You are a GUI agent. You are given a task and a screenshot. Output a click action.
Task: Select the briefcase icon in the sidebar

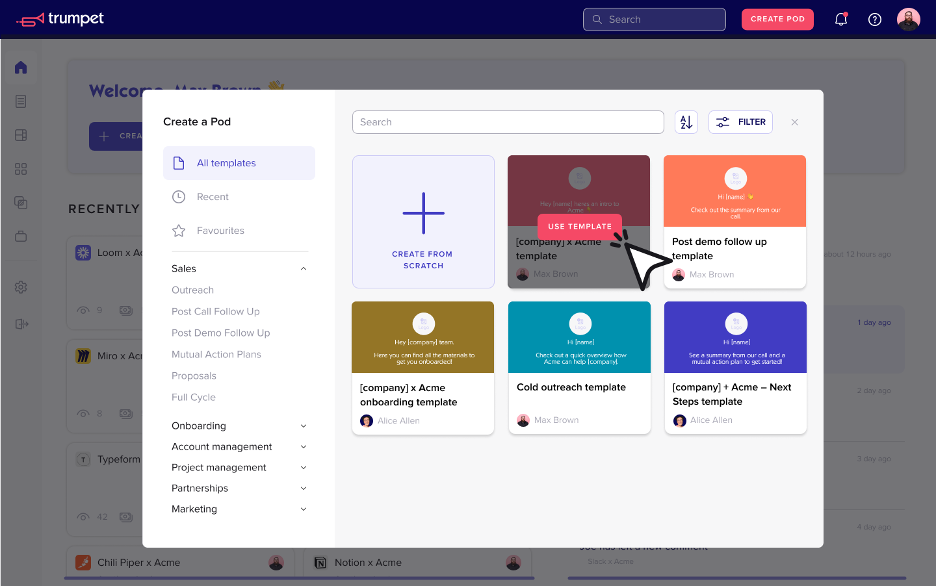20,236
